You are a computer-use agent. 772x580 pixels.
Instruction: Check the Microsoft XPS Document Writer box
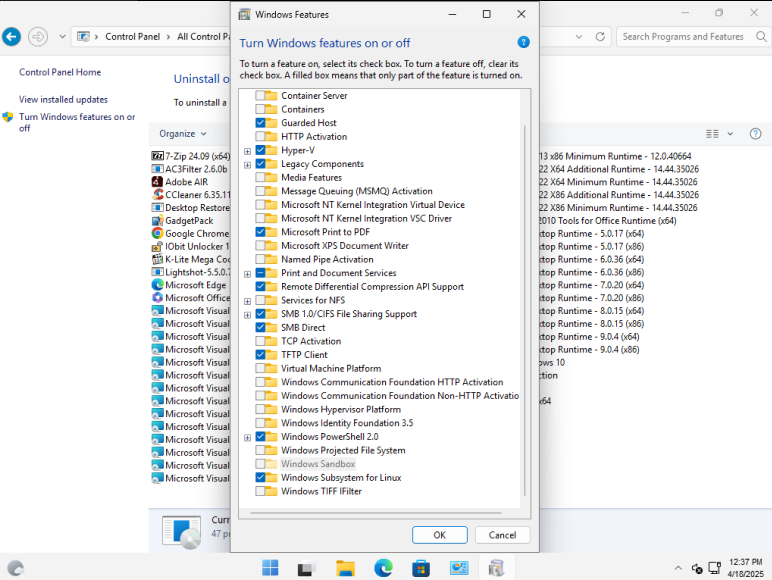point(260,246)
